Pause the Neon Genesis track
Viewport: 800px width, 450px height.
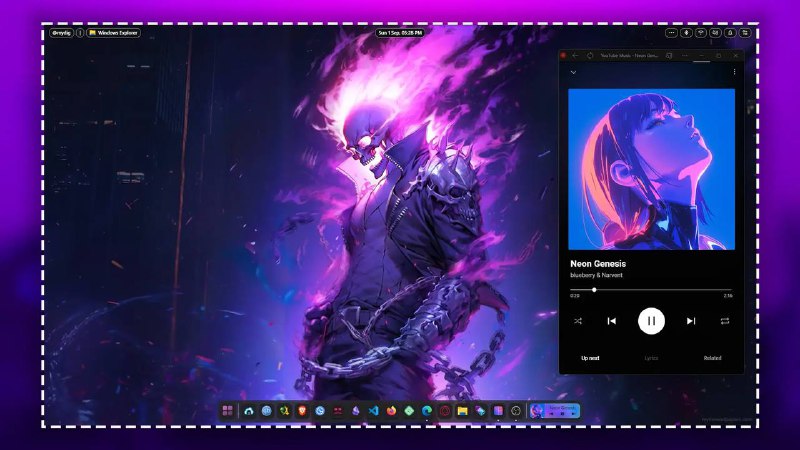[x=651, y=321]
